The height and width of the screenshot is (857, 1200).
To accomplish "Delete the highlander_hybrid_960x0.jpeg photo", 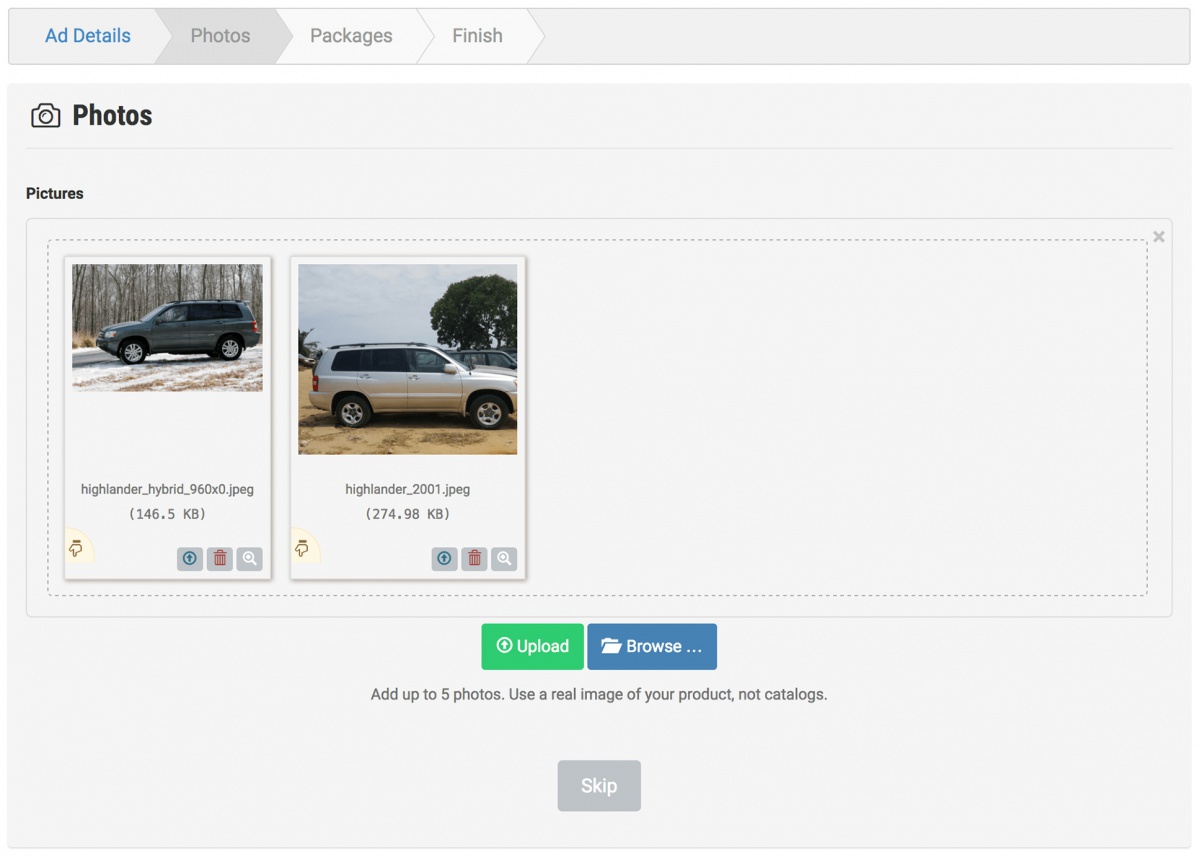I will pyautogui.click(x=220, y=559).
